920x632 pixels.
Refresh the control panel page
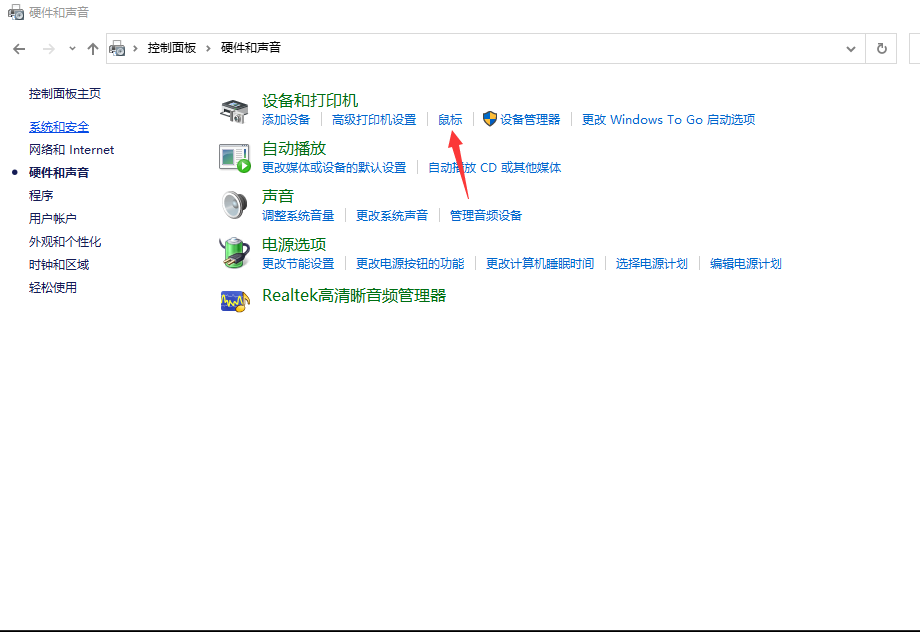point(881,48)
